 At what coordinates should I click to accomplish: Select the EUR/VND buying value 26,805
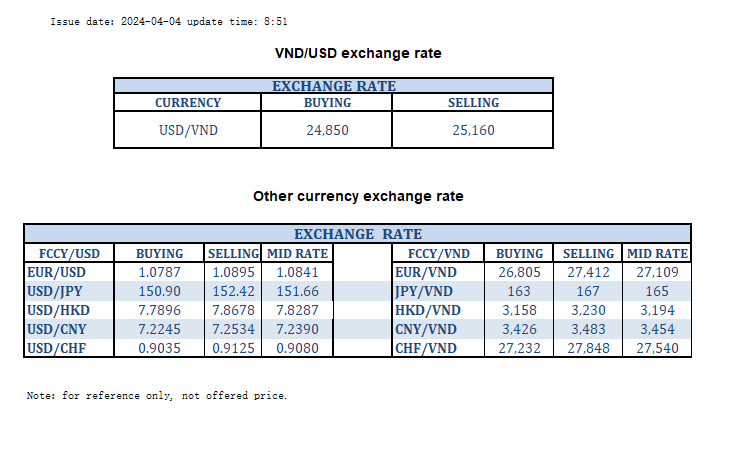point(519,270)
